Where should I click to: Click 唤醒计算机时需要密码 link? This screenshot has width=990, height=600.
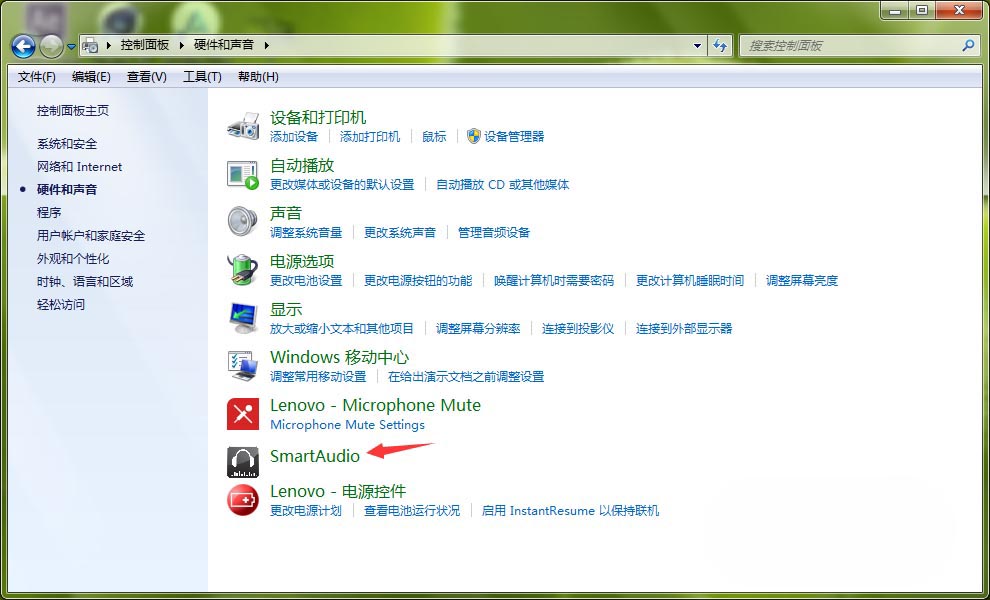554,280
